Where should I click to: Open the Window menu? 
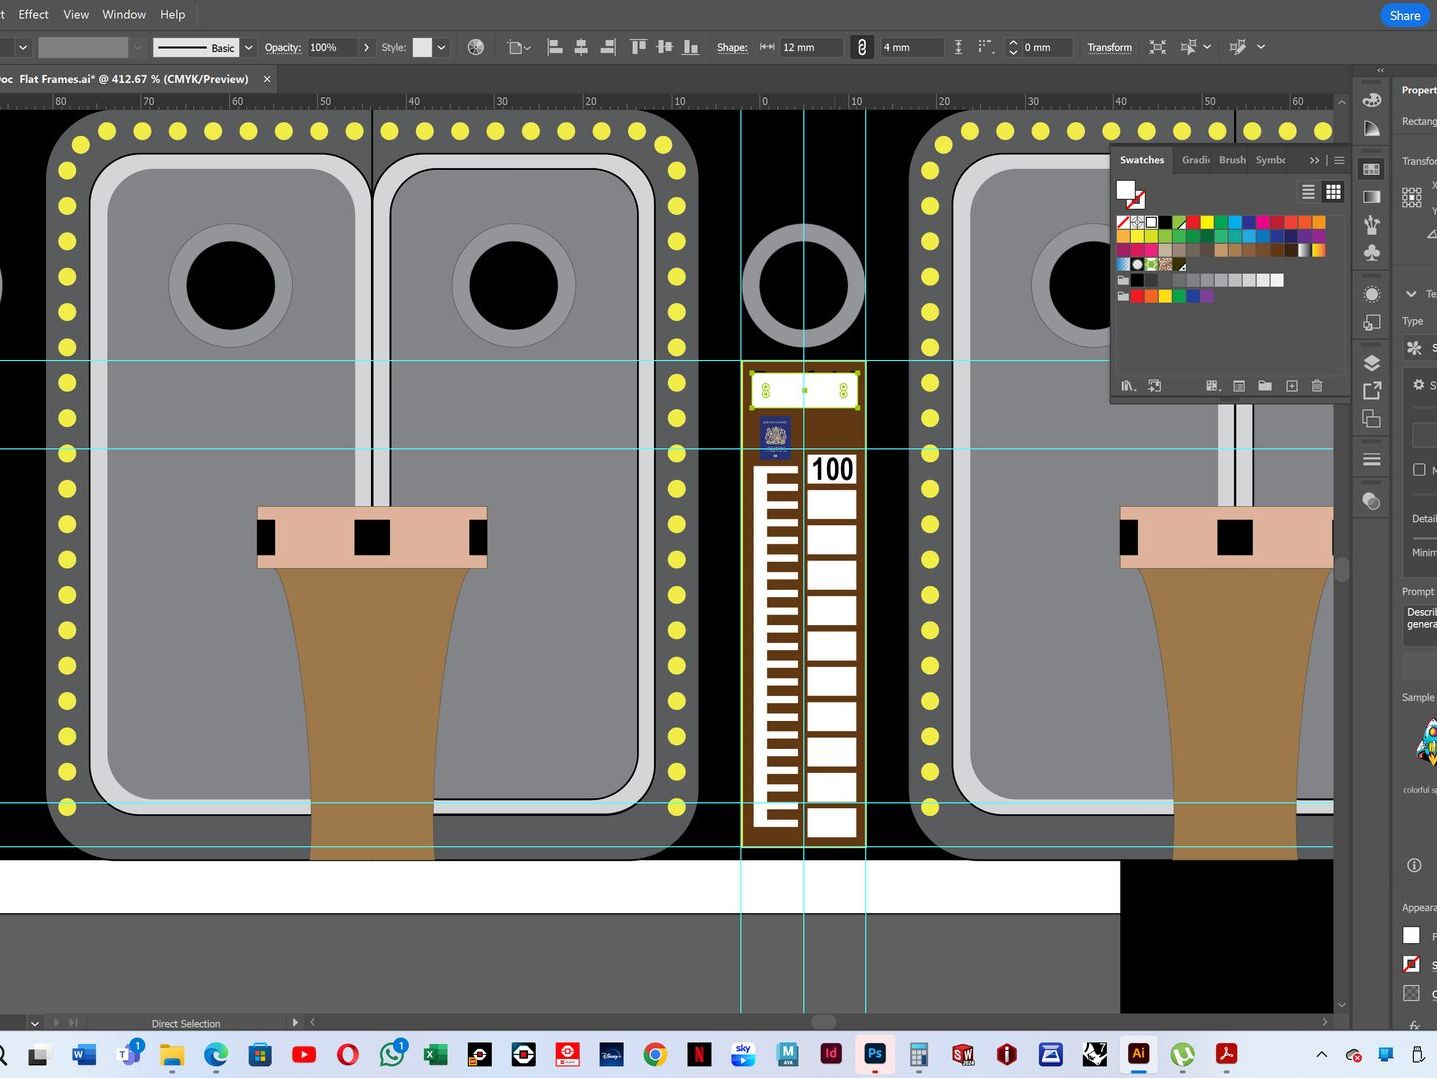click(124, 14)
